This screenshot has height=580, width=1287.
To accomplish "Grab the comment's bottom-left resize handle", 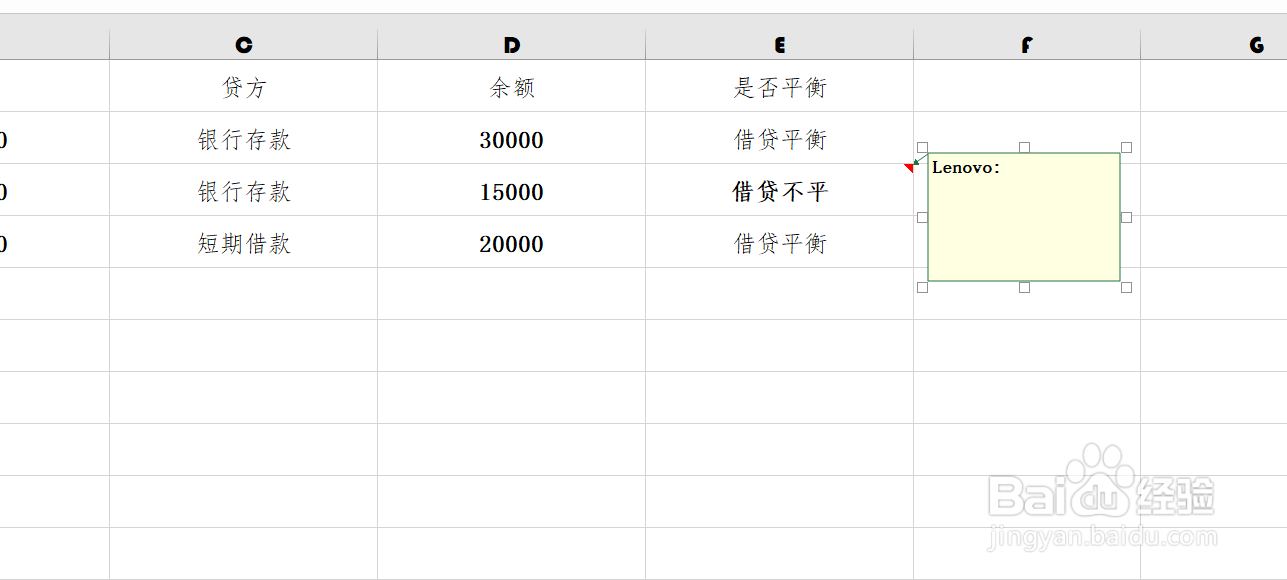I will click(922, 287).
